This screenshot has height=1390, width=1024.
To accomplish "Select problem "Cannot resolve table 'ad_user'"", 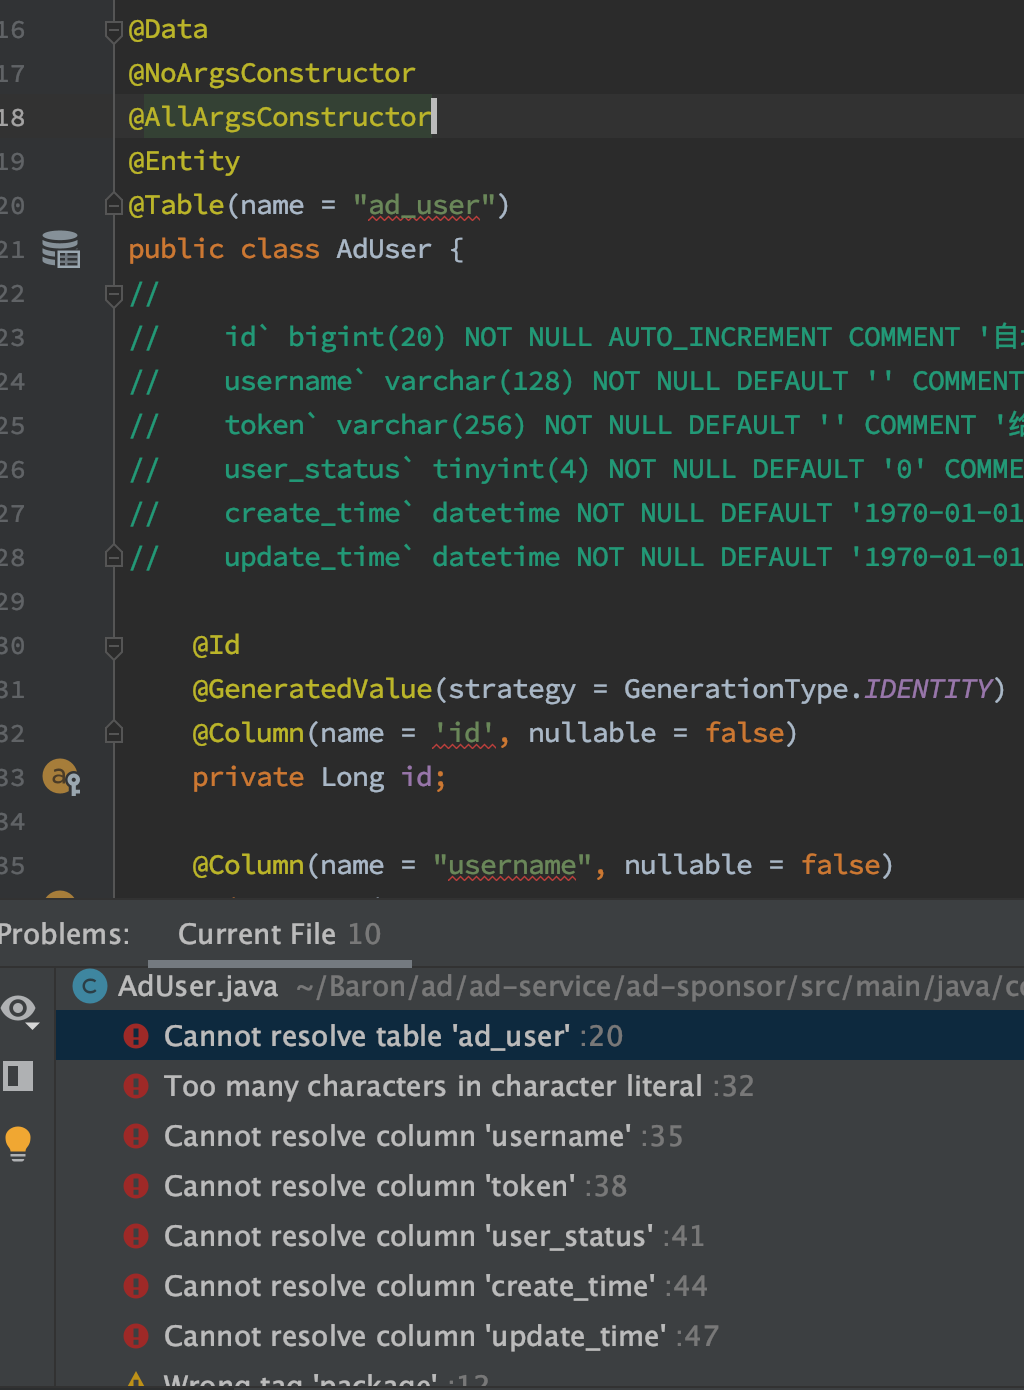I will (540, 1036).
